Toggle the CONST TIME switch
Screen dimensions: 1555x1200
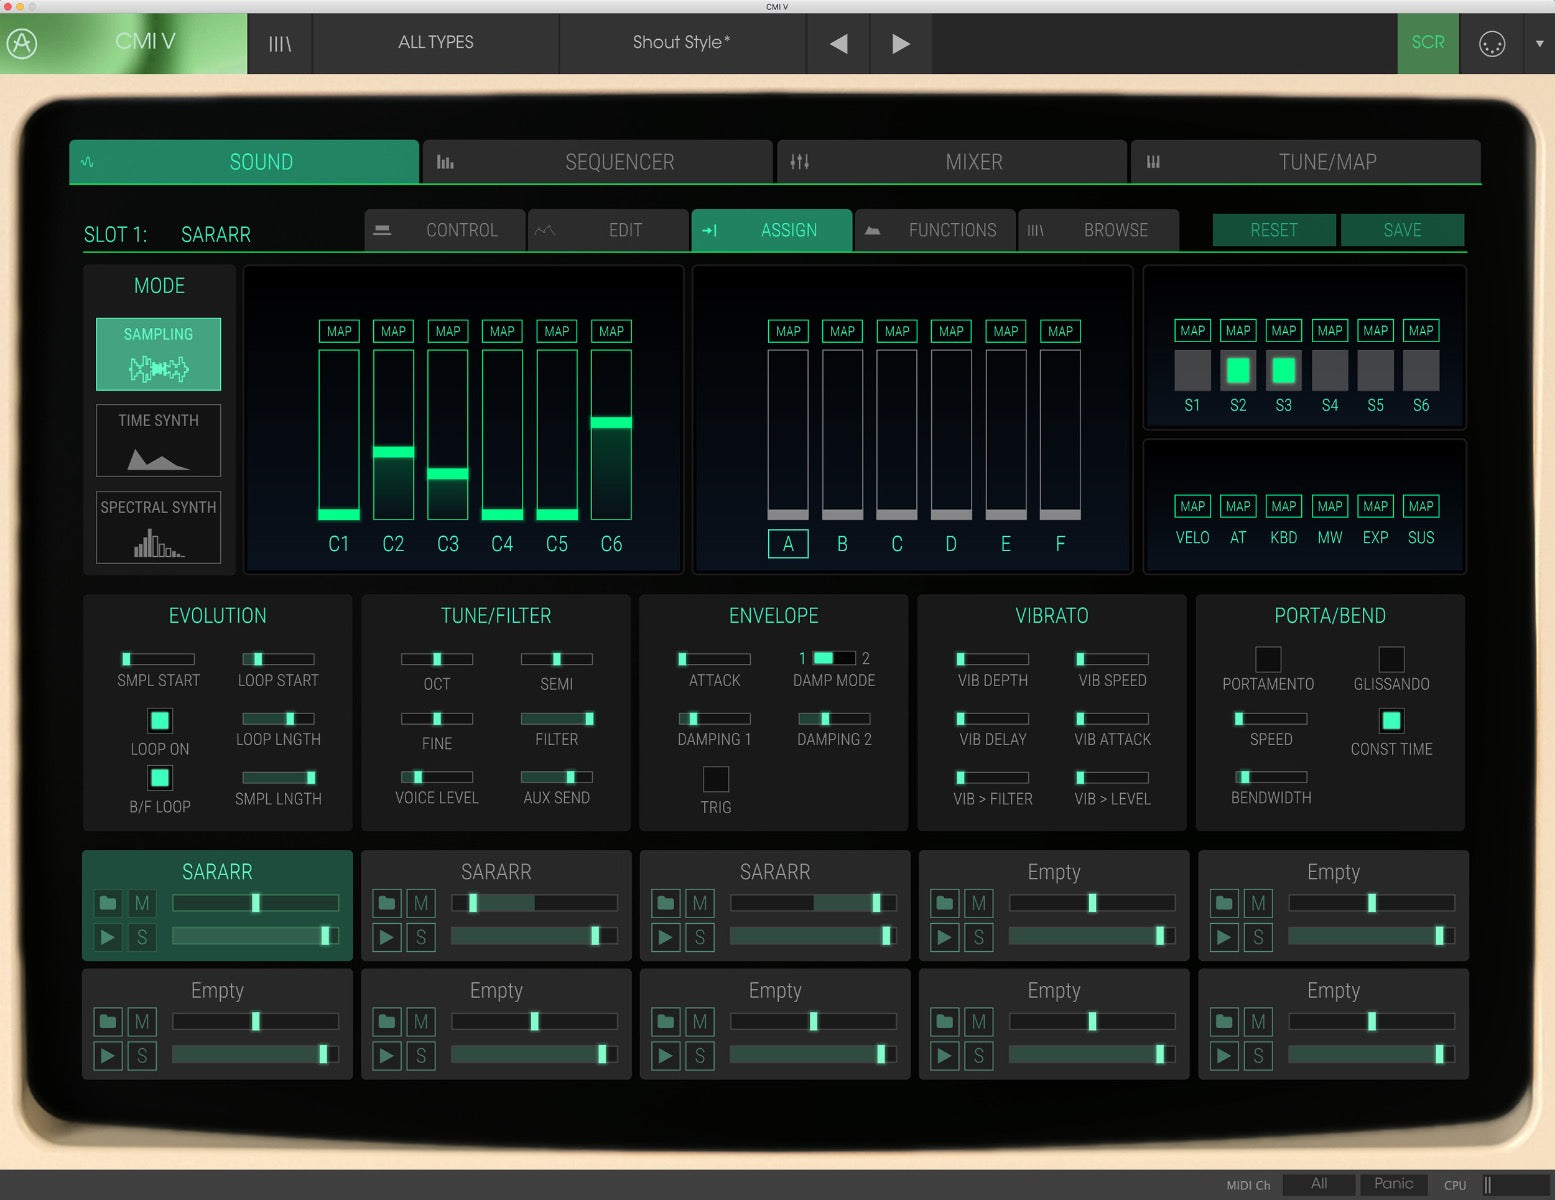pyautogui.click(x=1391, y=720)
